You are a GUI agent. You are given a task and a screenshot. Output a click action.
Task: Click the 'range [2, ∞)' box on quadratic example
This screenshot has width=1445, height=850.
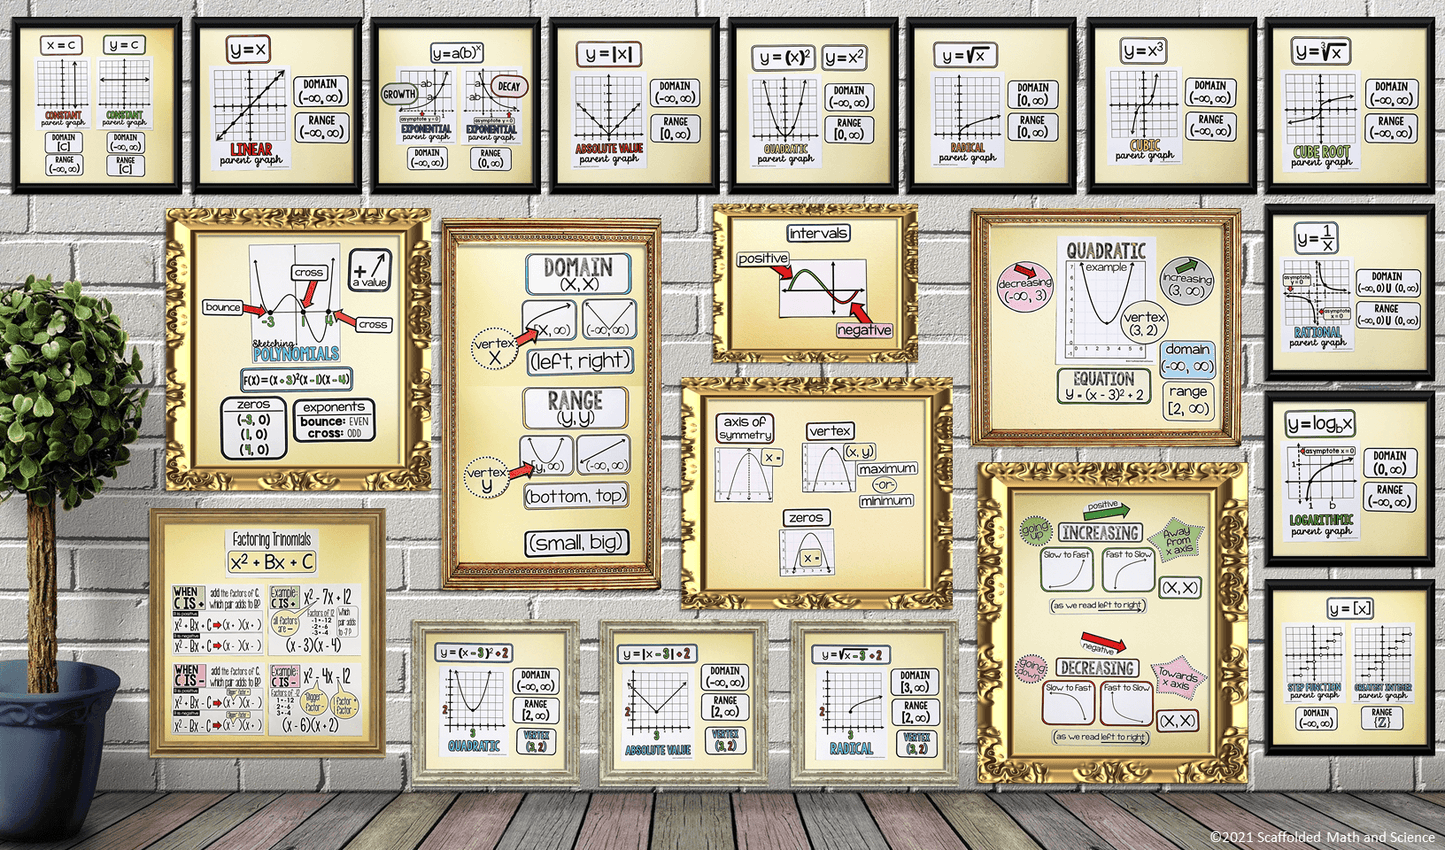coord(1188,400)
